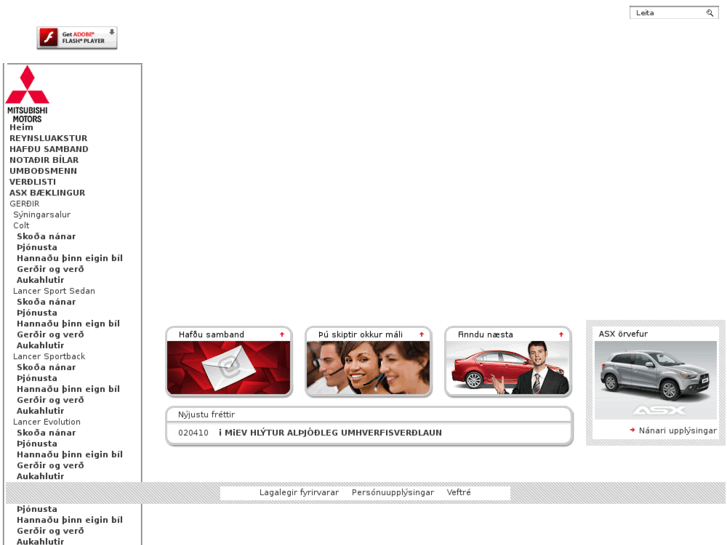This screenshot has width=727, height=545.
Task: Click the red arrow on Finndu næsta card
Action: coord(561,334)
